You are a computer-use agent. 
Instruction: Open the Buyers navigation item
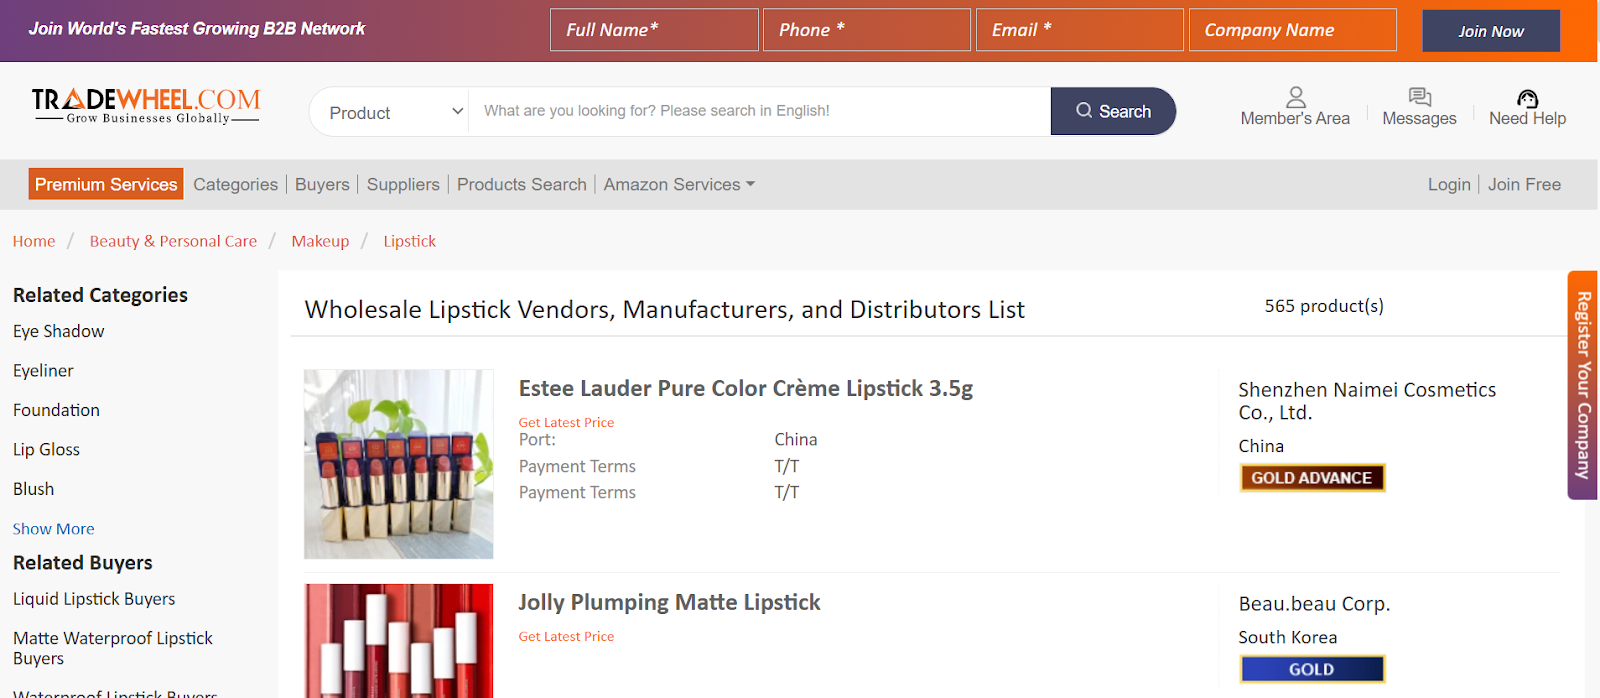[322, 185]
